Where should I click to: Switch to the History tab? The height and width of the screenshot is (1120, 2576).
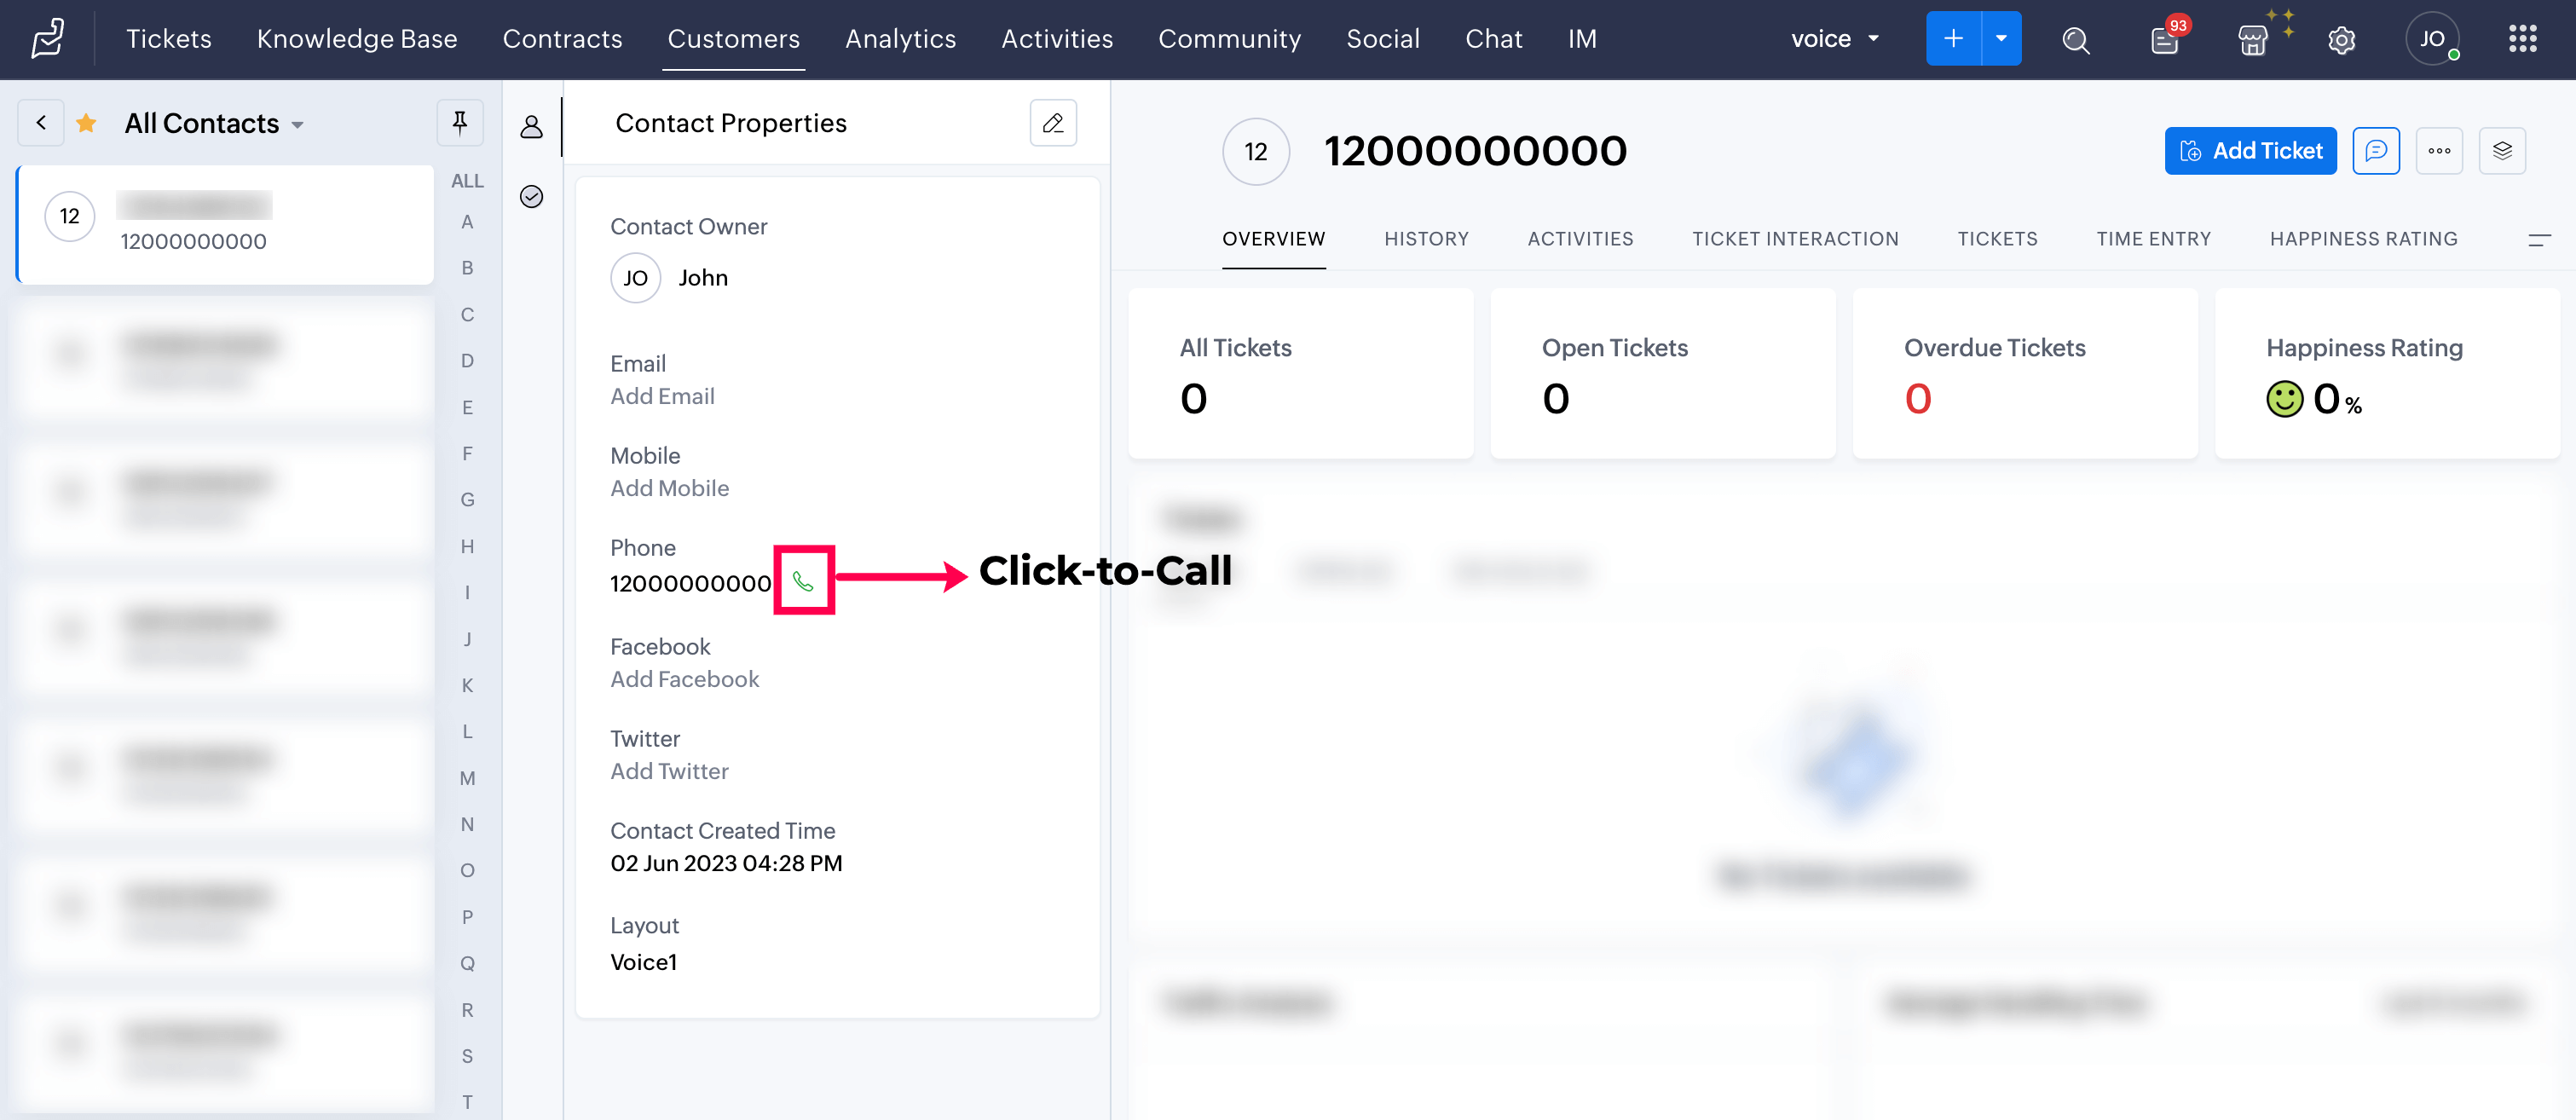(1426, 239)
